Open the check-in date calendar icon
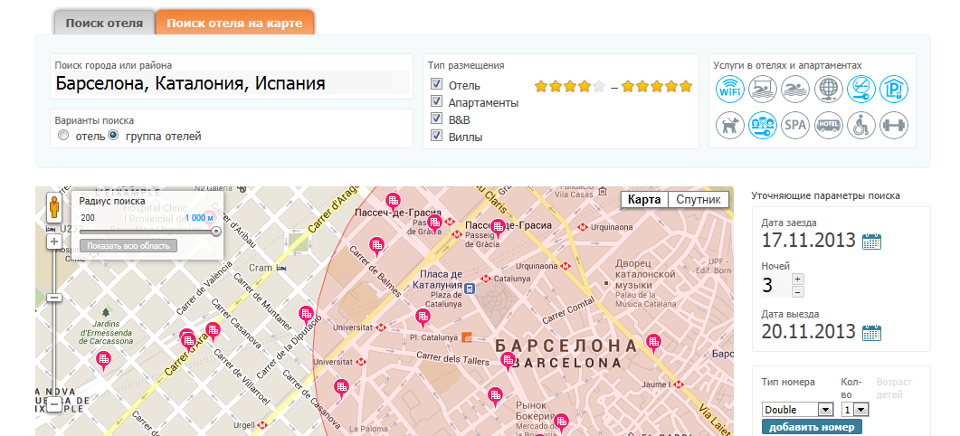This screenshot has height=436, width=960. click(871, 241)
